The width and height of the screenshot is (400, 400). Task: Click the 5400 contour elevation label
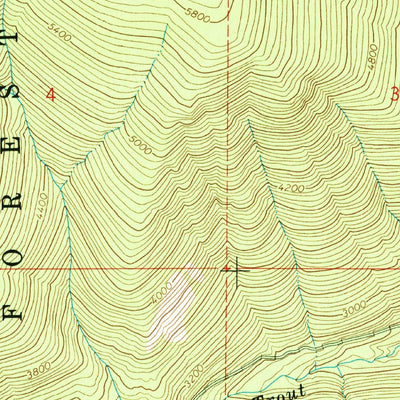click(60, 32)
